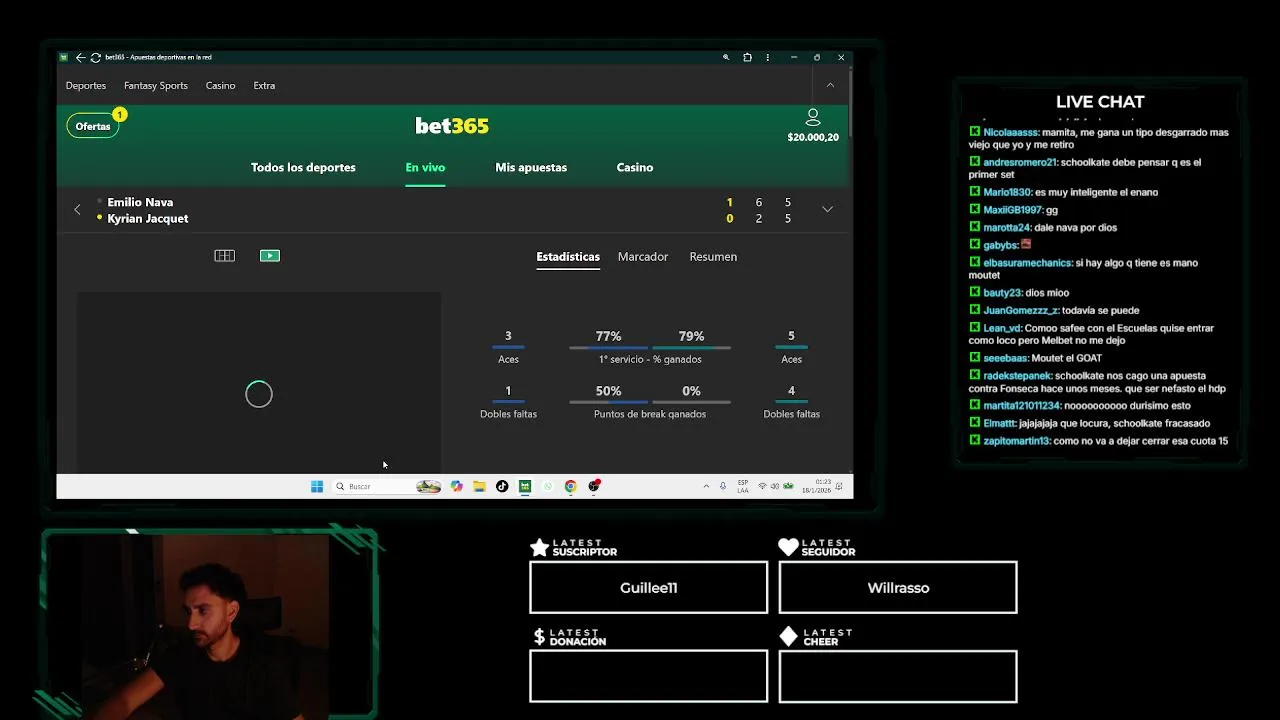Collapse the top product bar chevron
Screen dimensions: 1280x720
(830, 85)
